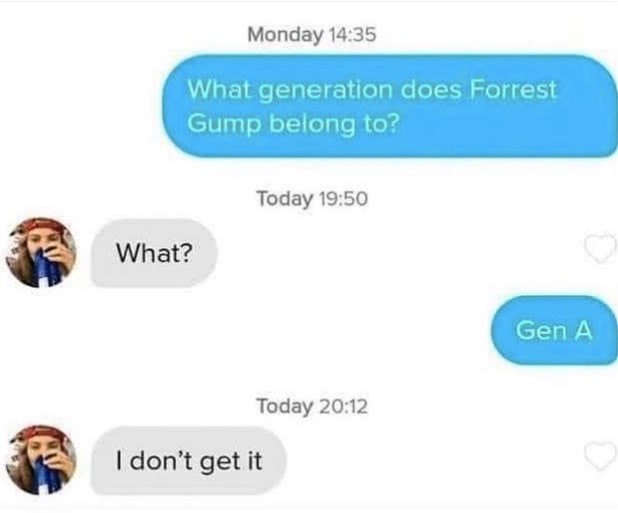The image size is (618, 513).
Task: Click the word "don't" in last reply
Action: click(161, 460)
